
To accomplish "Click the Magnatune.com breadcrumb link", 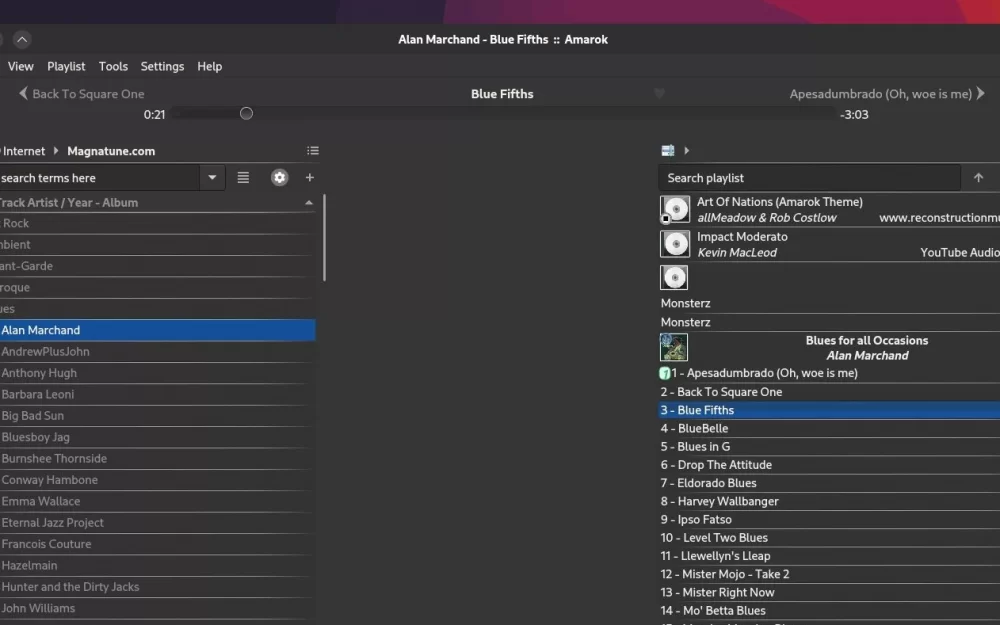I will 104,150.
